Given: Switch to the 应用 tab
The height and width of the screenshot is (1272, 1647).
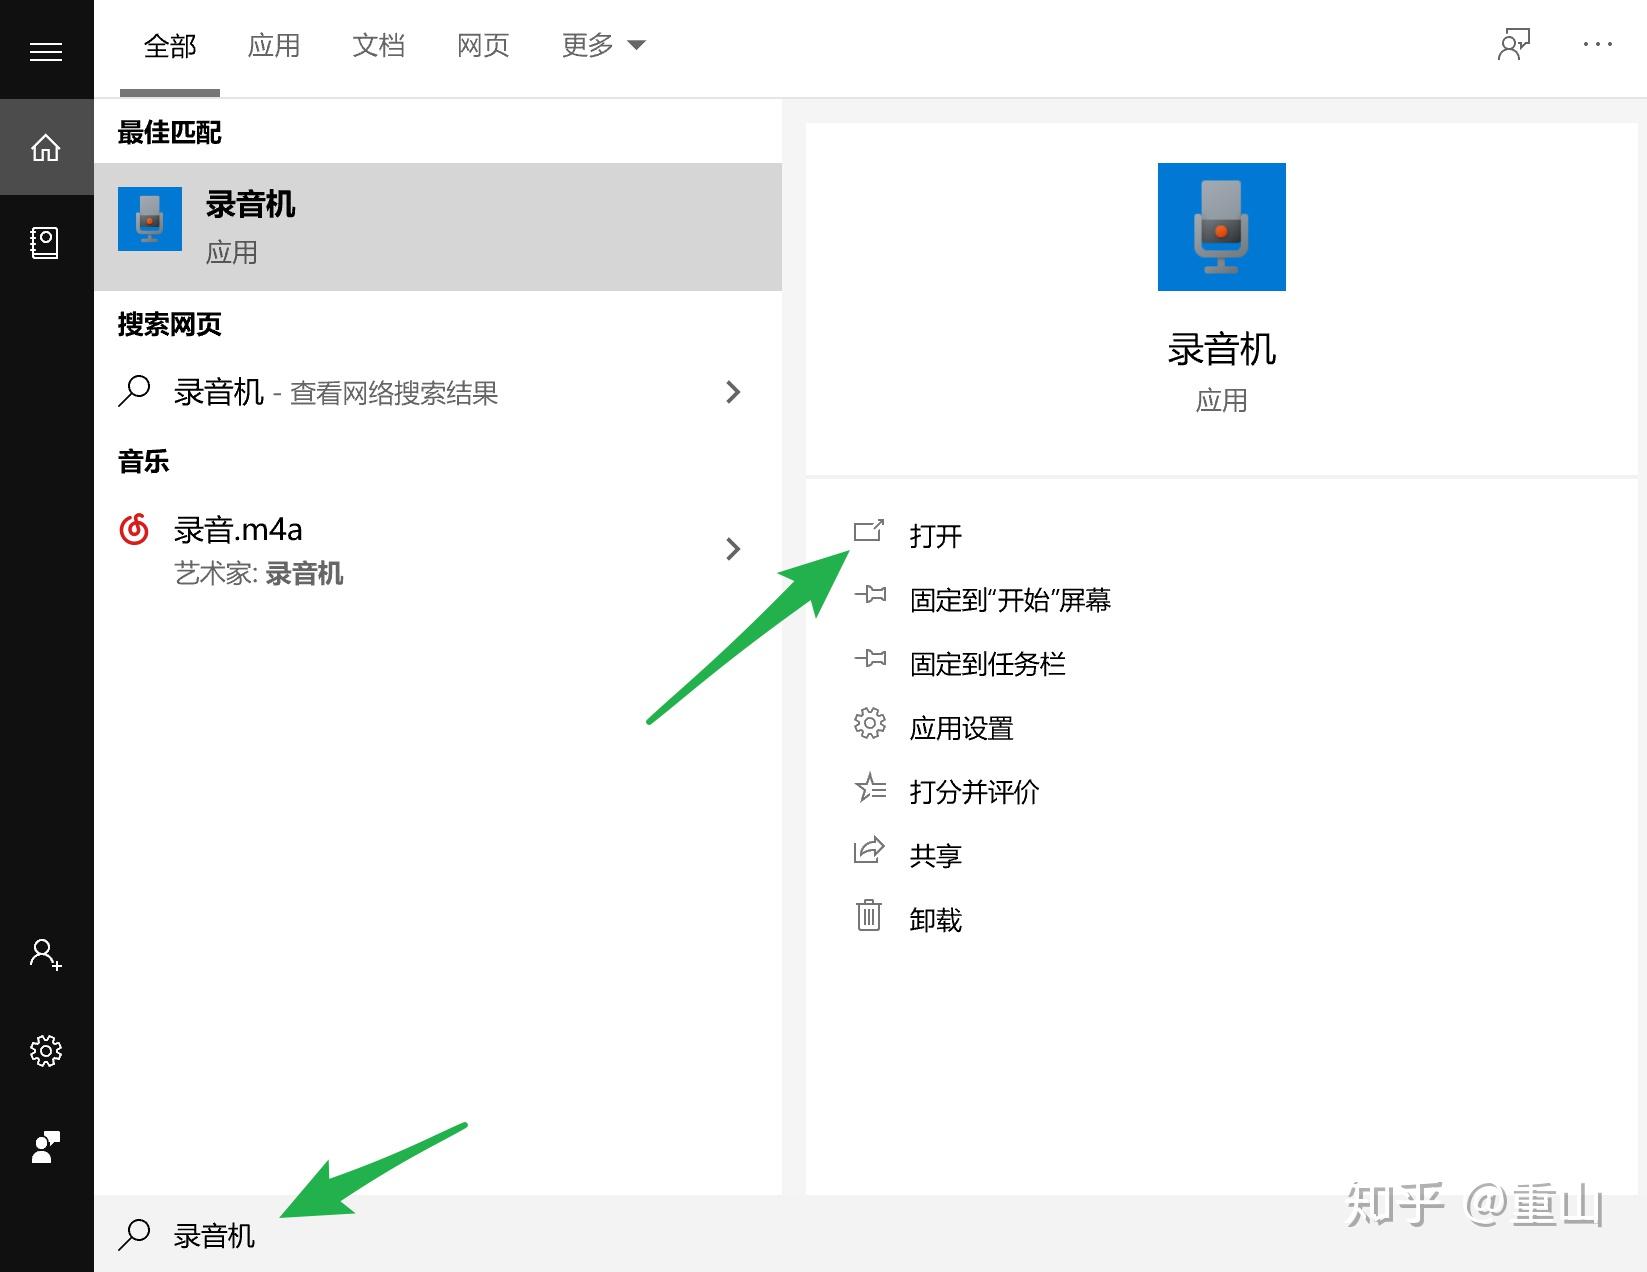Looking at the screenshot, I should [x=274, y=46].
